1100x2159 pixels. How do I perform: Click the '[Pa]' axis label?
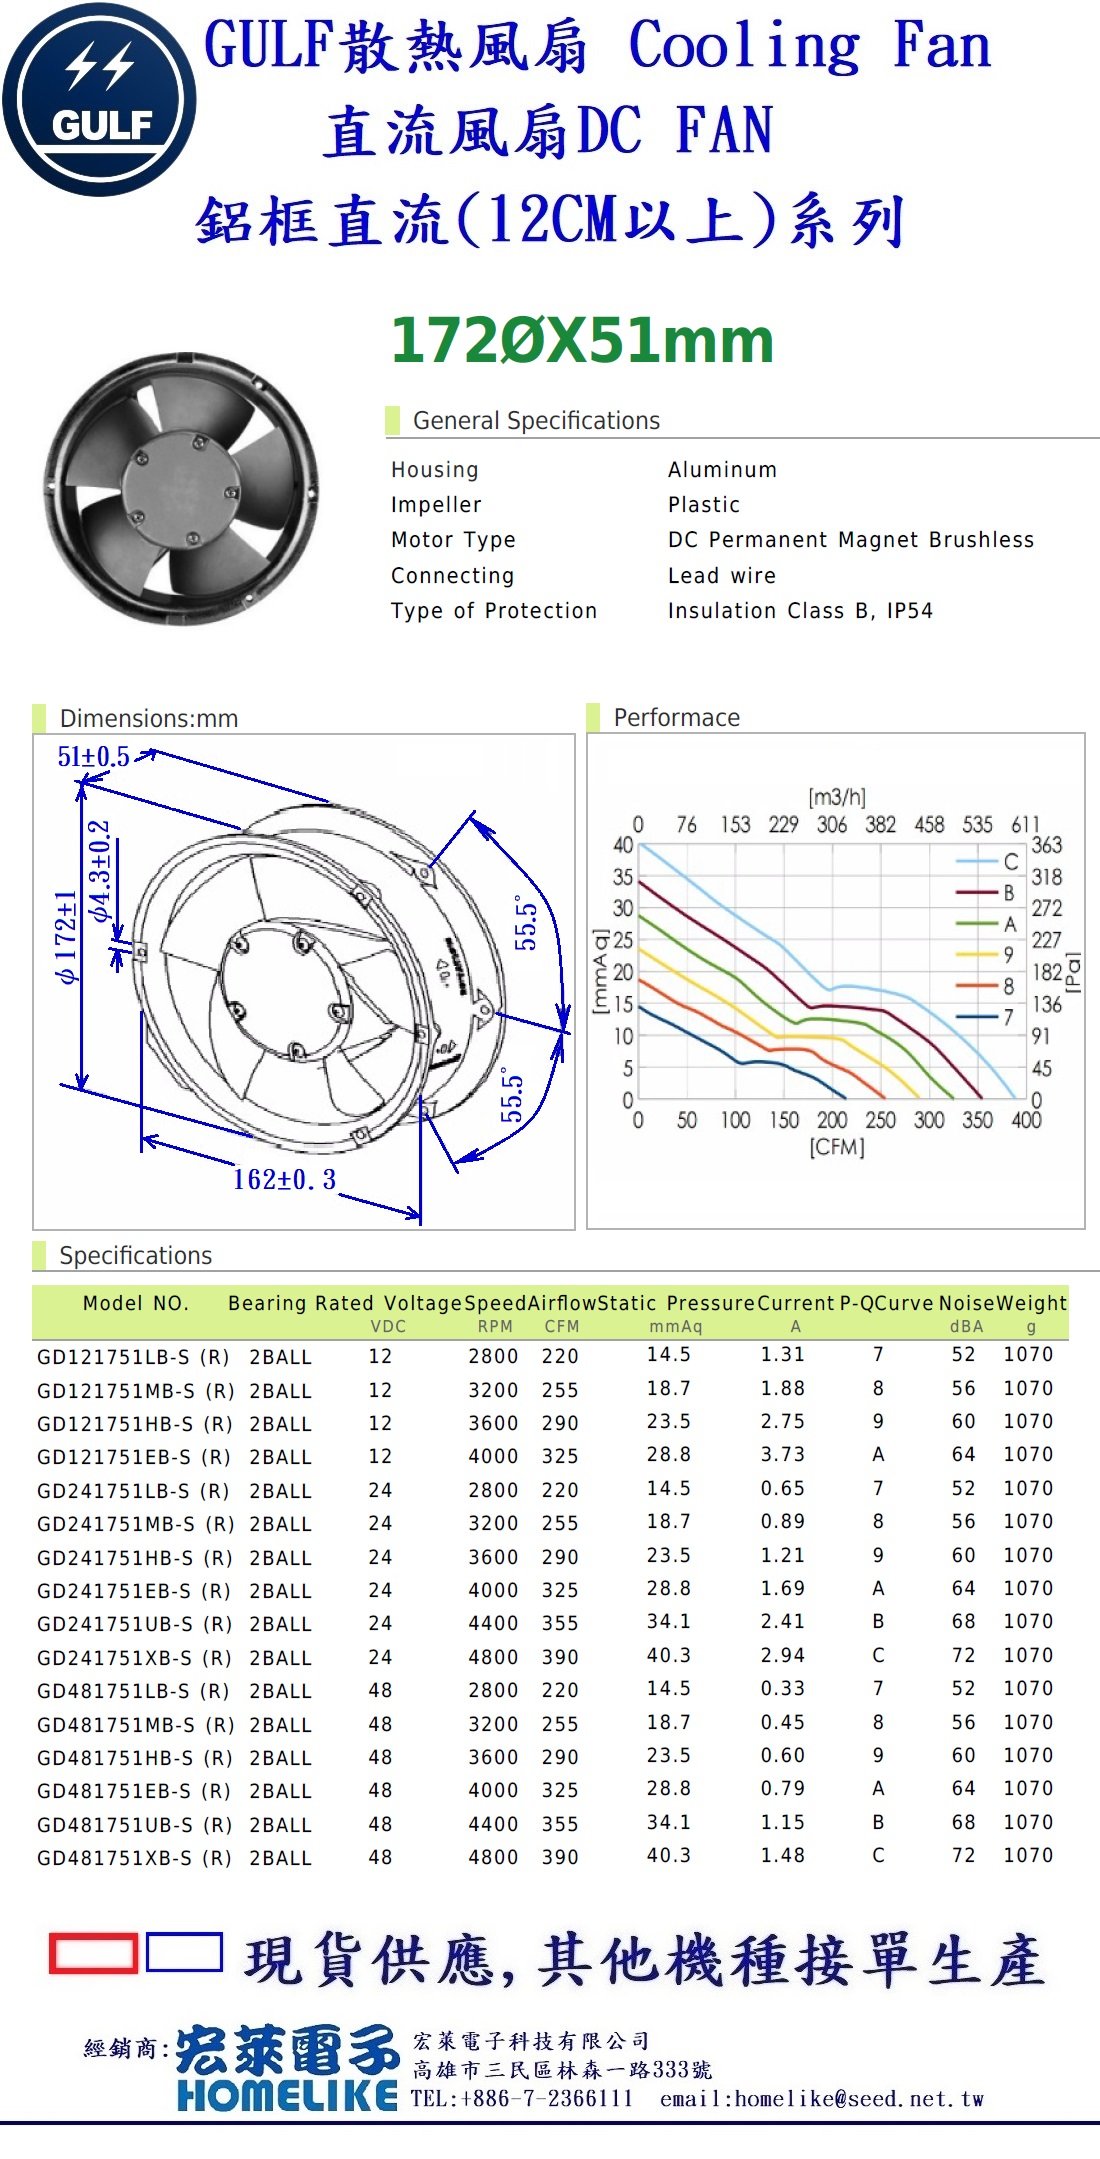pos(1074,972)
